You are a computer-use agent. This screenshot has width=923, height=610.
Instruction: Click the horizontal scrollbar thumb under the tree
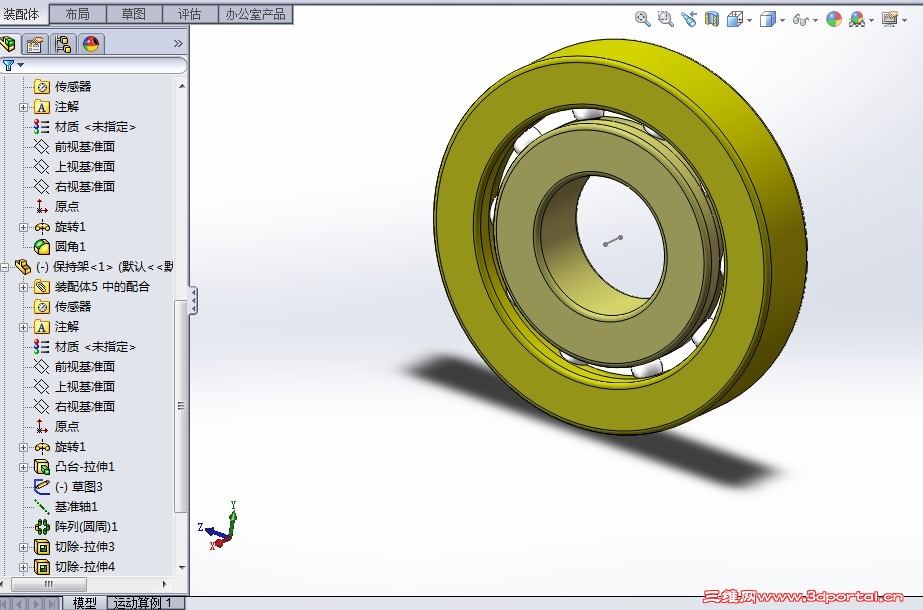click(49, 584)
